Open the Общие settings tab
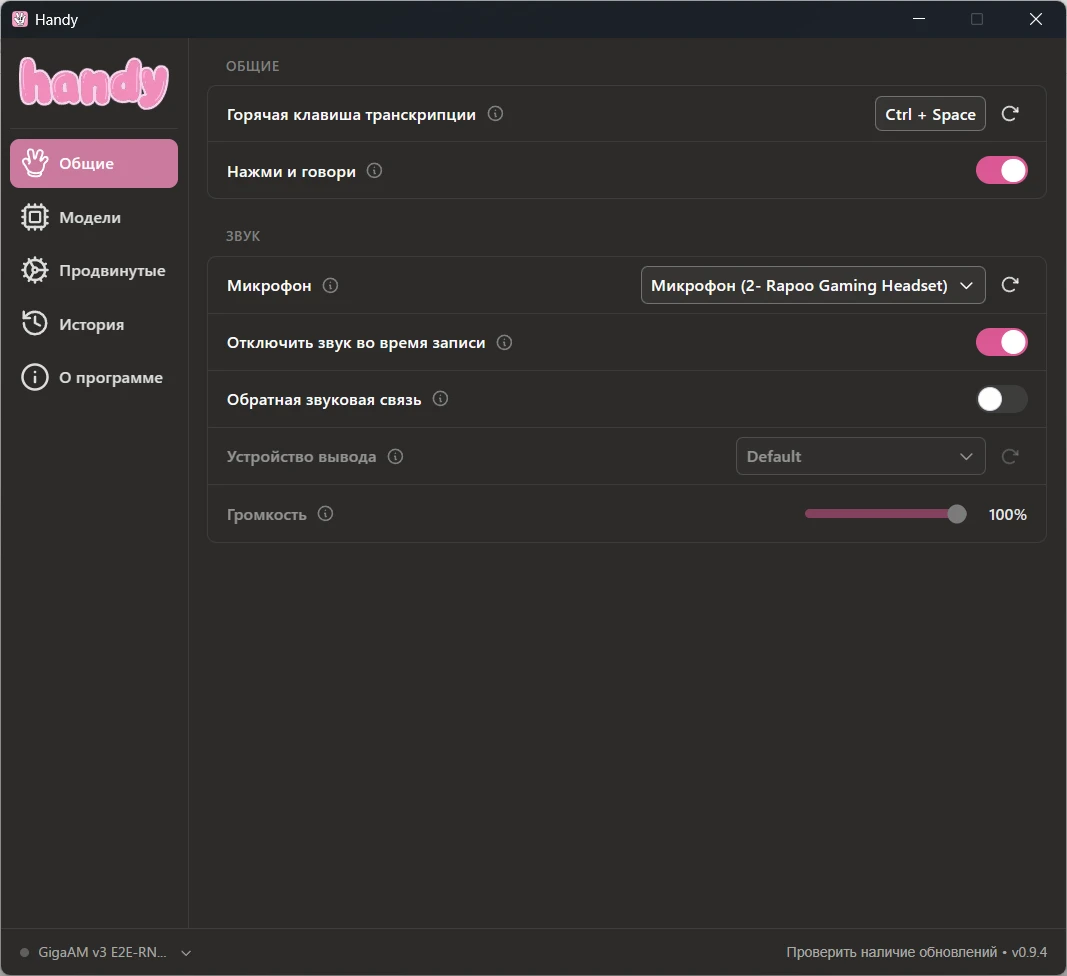The width and height of the screenshot is (1067, 976). 94,163
